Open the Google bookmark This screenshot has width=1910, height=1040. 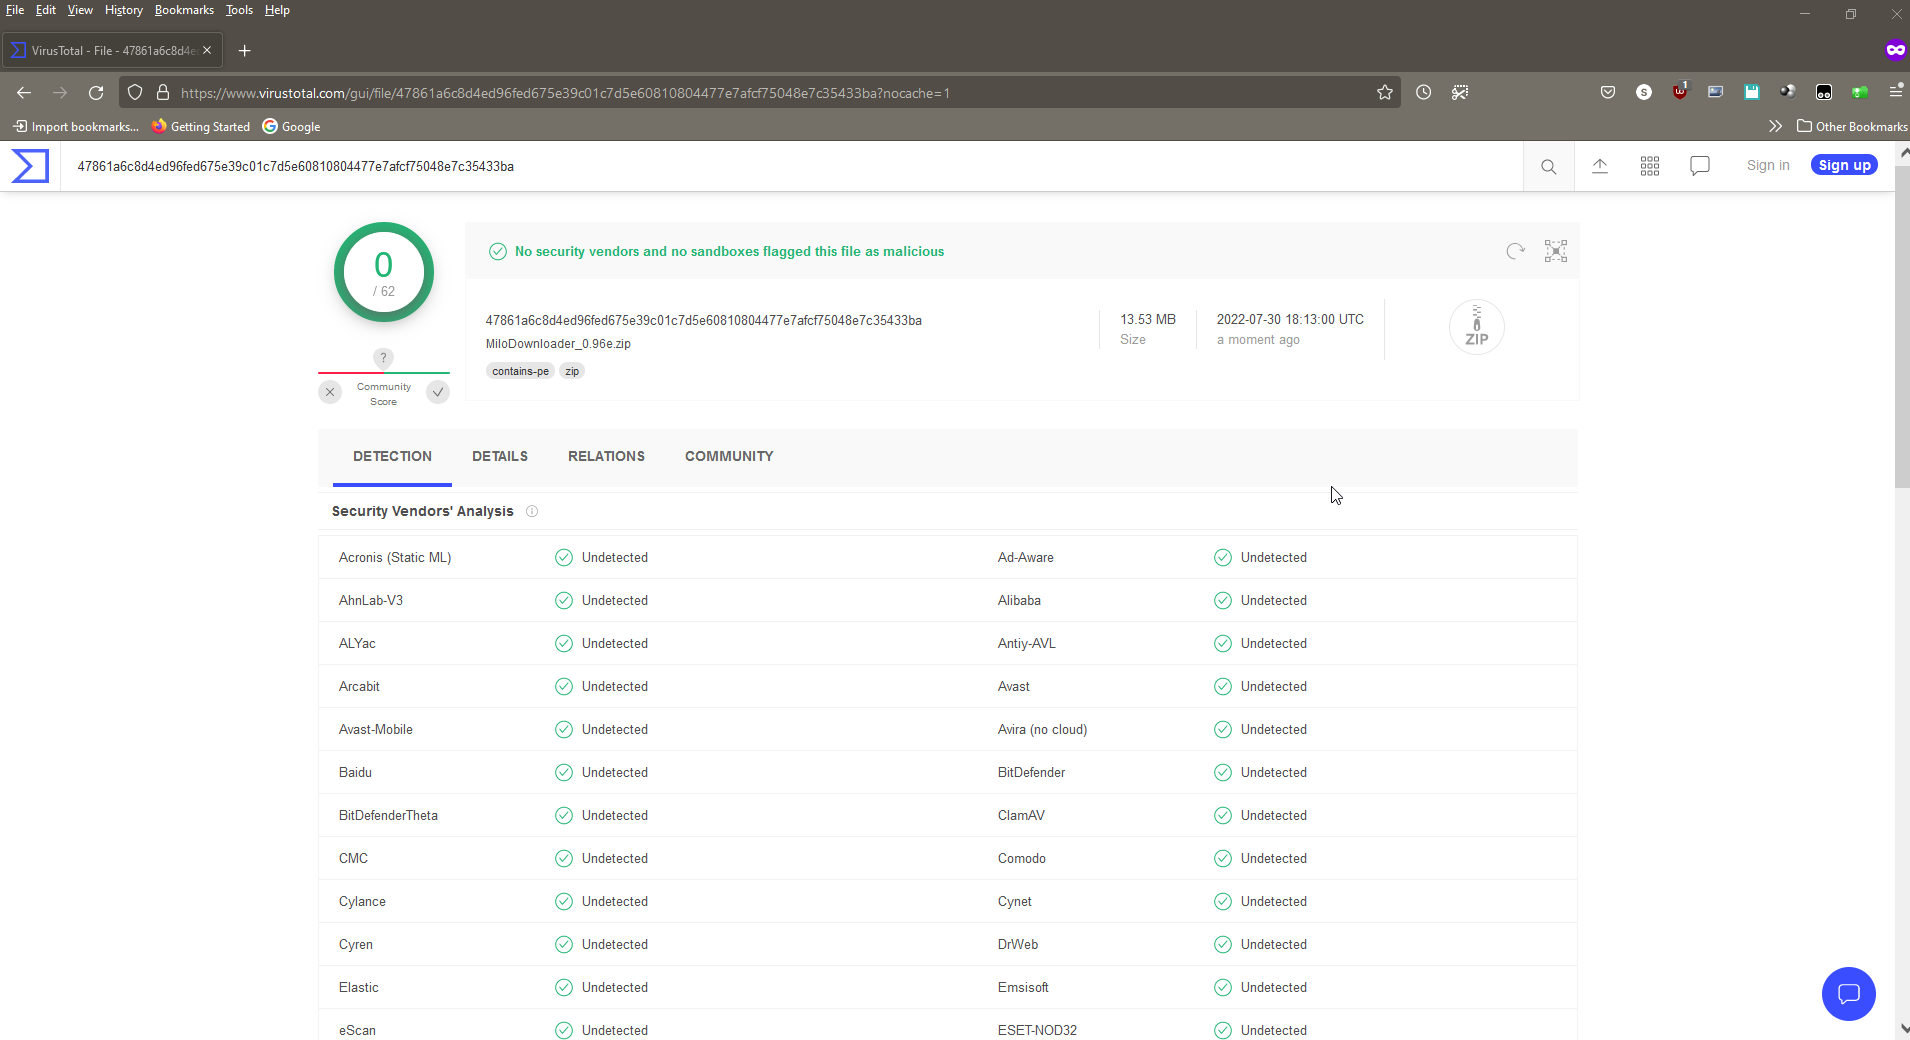291,126
